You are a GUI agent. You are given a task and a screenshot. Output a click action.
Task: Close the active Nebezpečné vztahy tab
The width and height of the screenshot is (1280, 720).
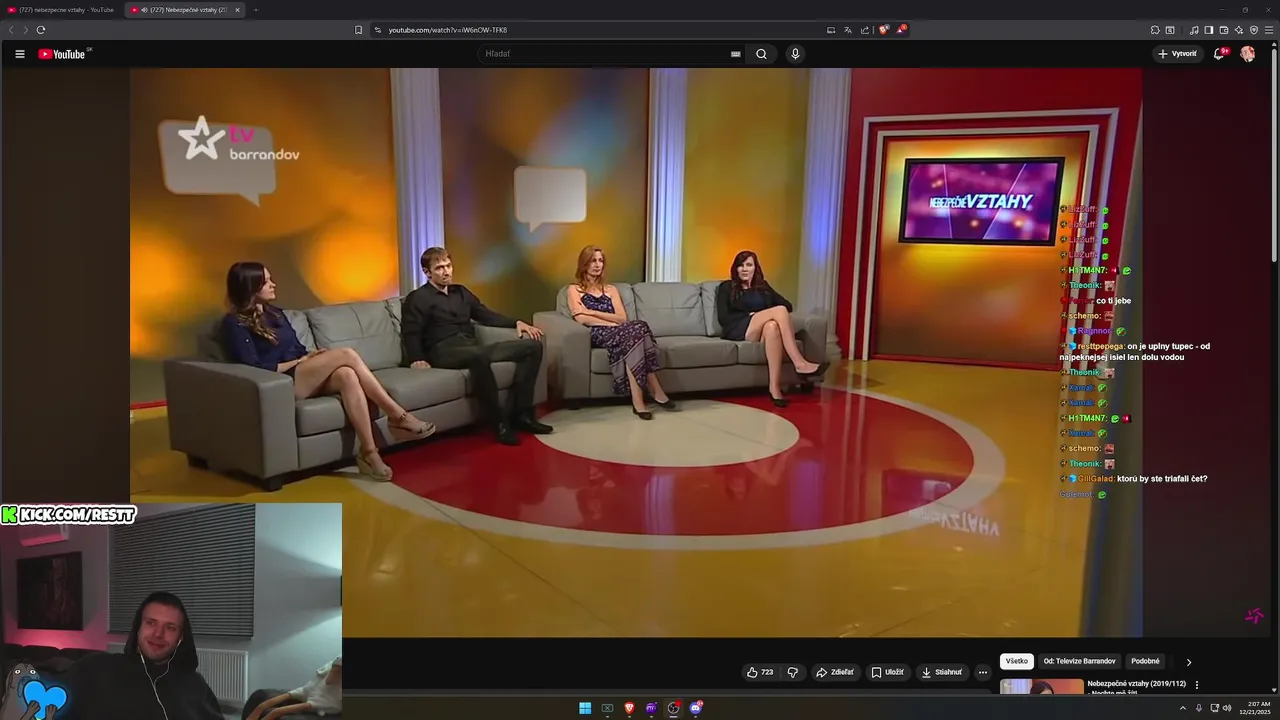pos(237,10)
